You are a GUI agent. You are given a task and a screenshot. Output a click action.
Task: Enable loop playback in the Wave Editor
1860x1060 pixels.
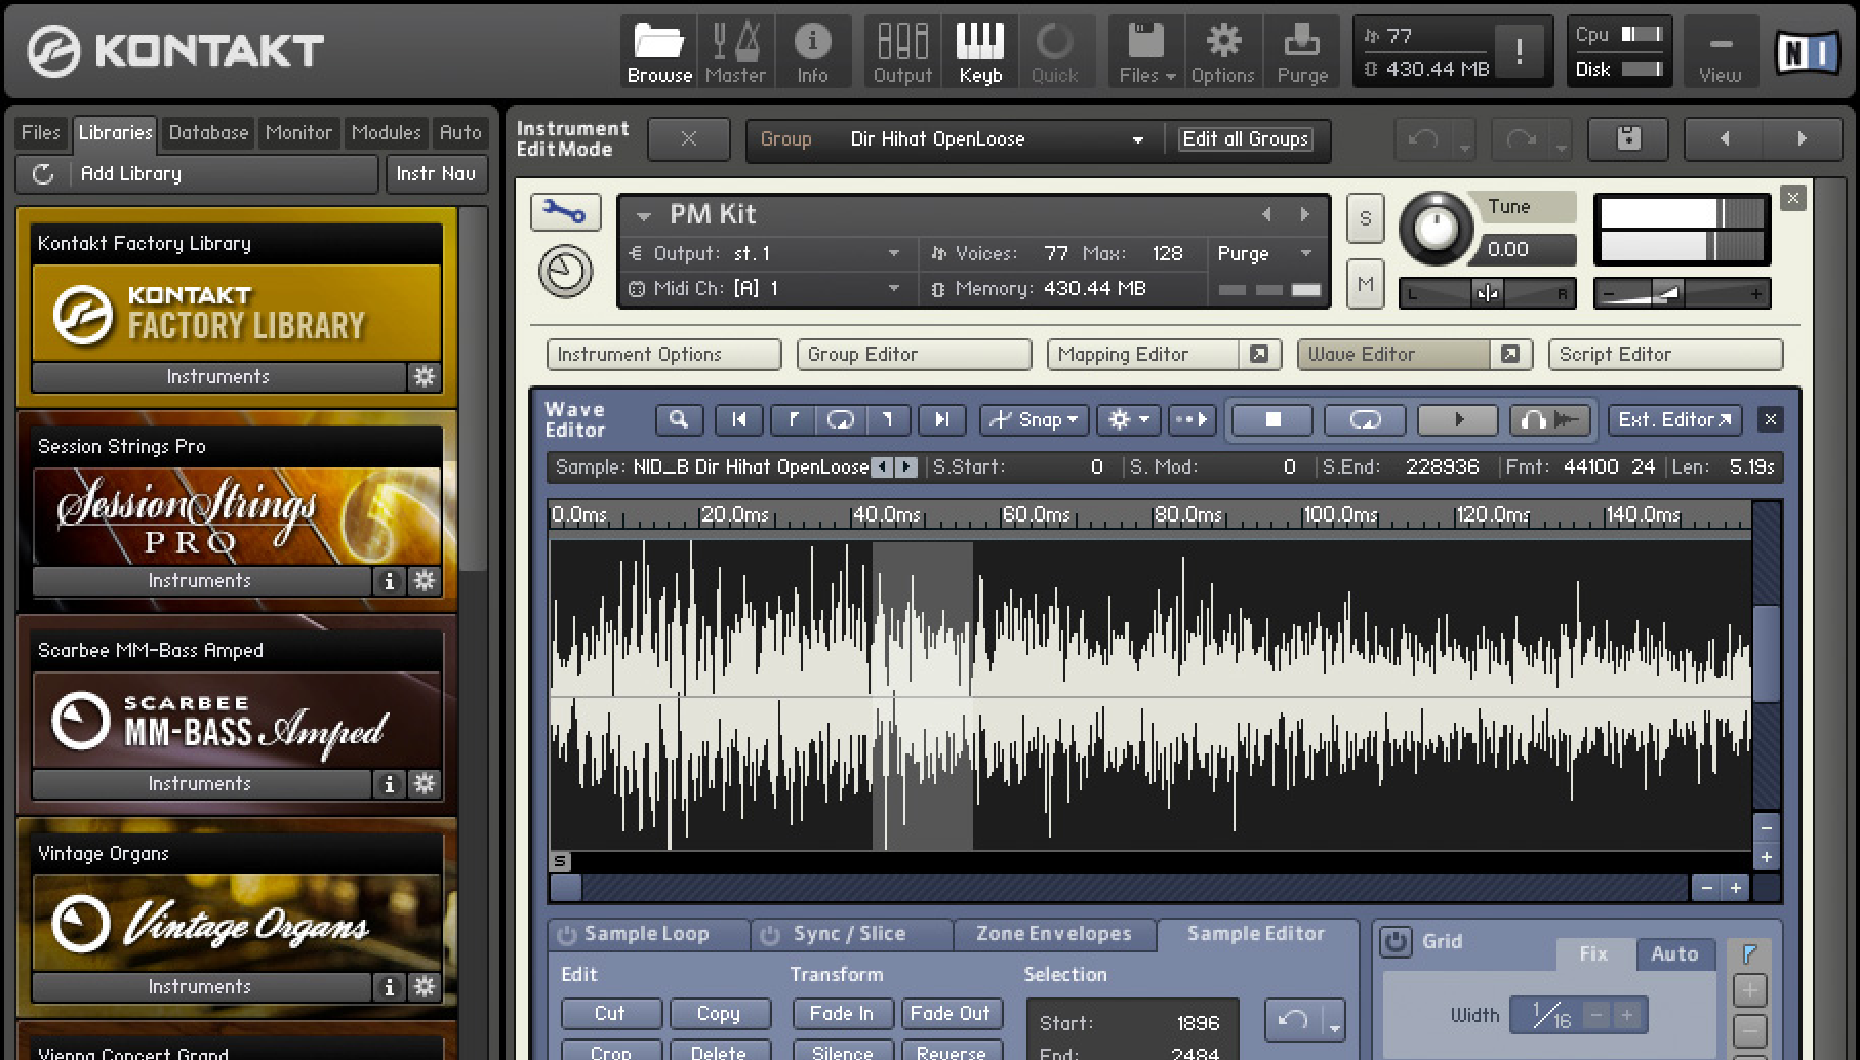point(1364,420)
